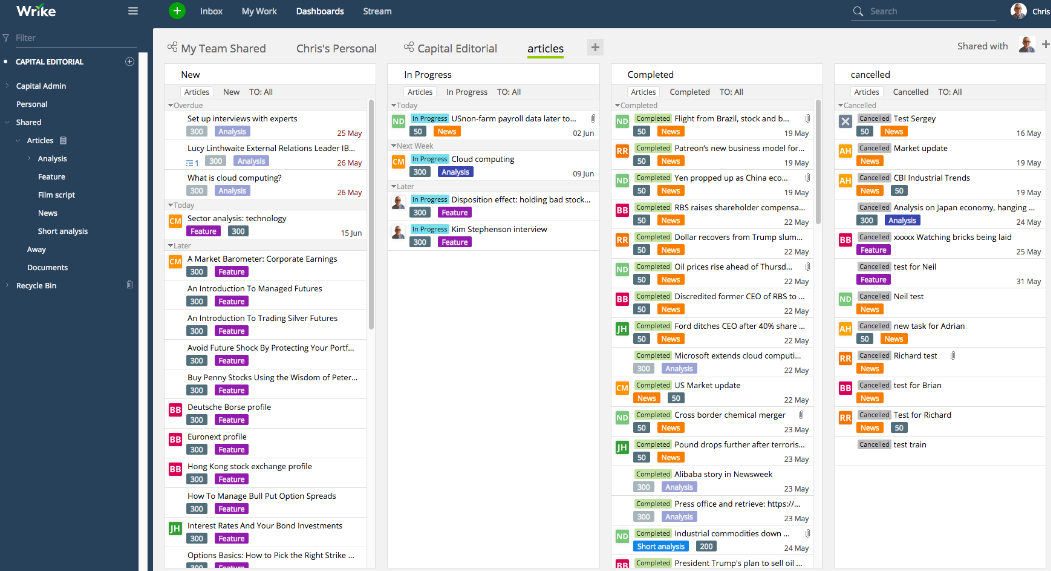Screen dimensions: 1051x571
Task: Open the Inbox tab
Action: pyautogui.click(x=211, y=11)
